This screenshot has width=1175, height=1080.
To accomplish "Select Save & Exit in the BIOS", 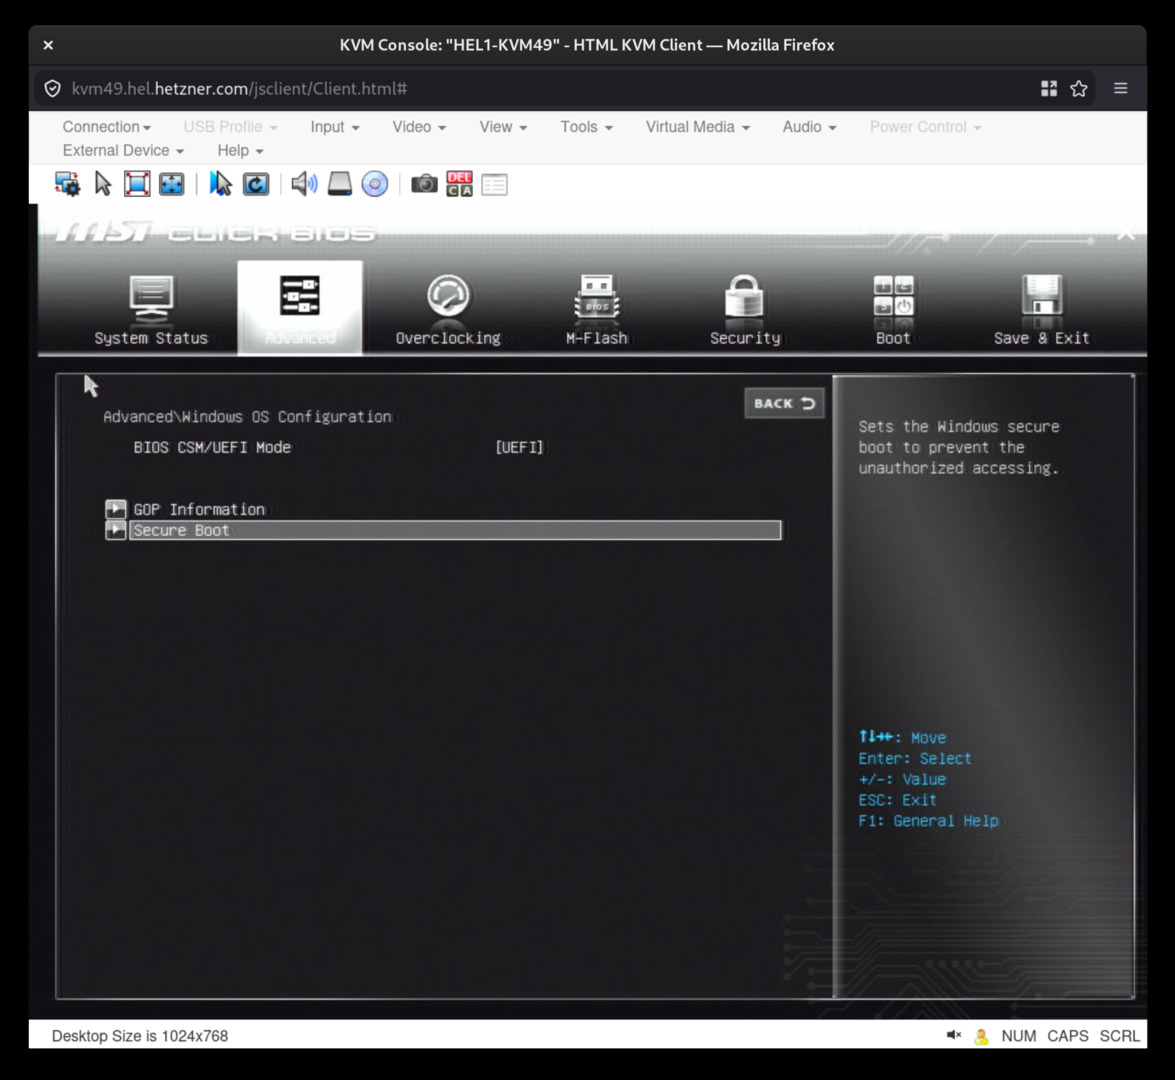I will [1041, 307].
